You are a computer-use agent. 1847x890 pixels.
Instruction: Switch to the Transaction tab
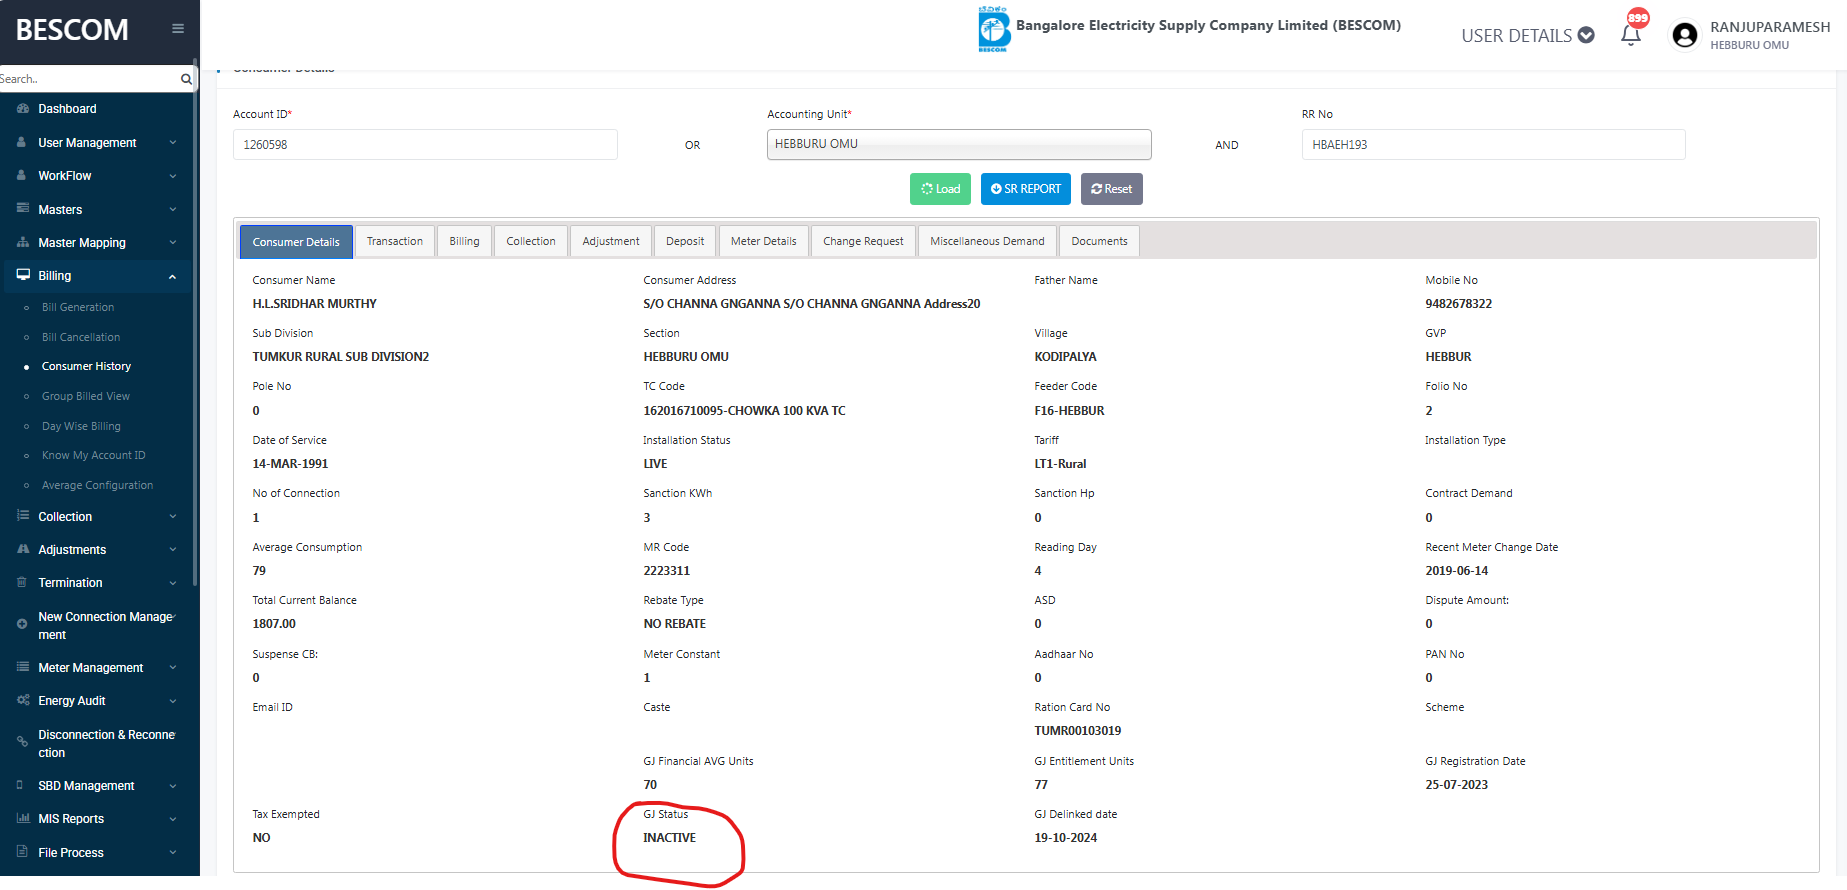pyautogui.click(x=395, y=241)
